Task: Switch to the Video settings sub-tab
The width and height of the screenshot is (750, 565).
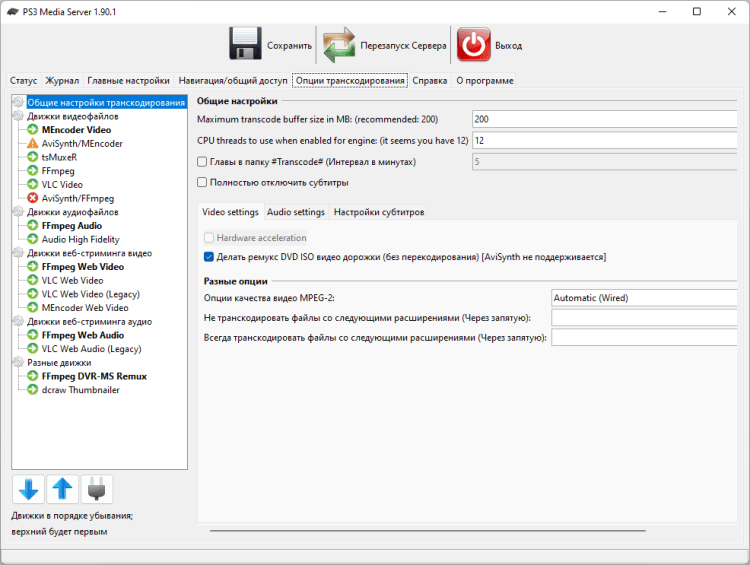Action: 230,212
